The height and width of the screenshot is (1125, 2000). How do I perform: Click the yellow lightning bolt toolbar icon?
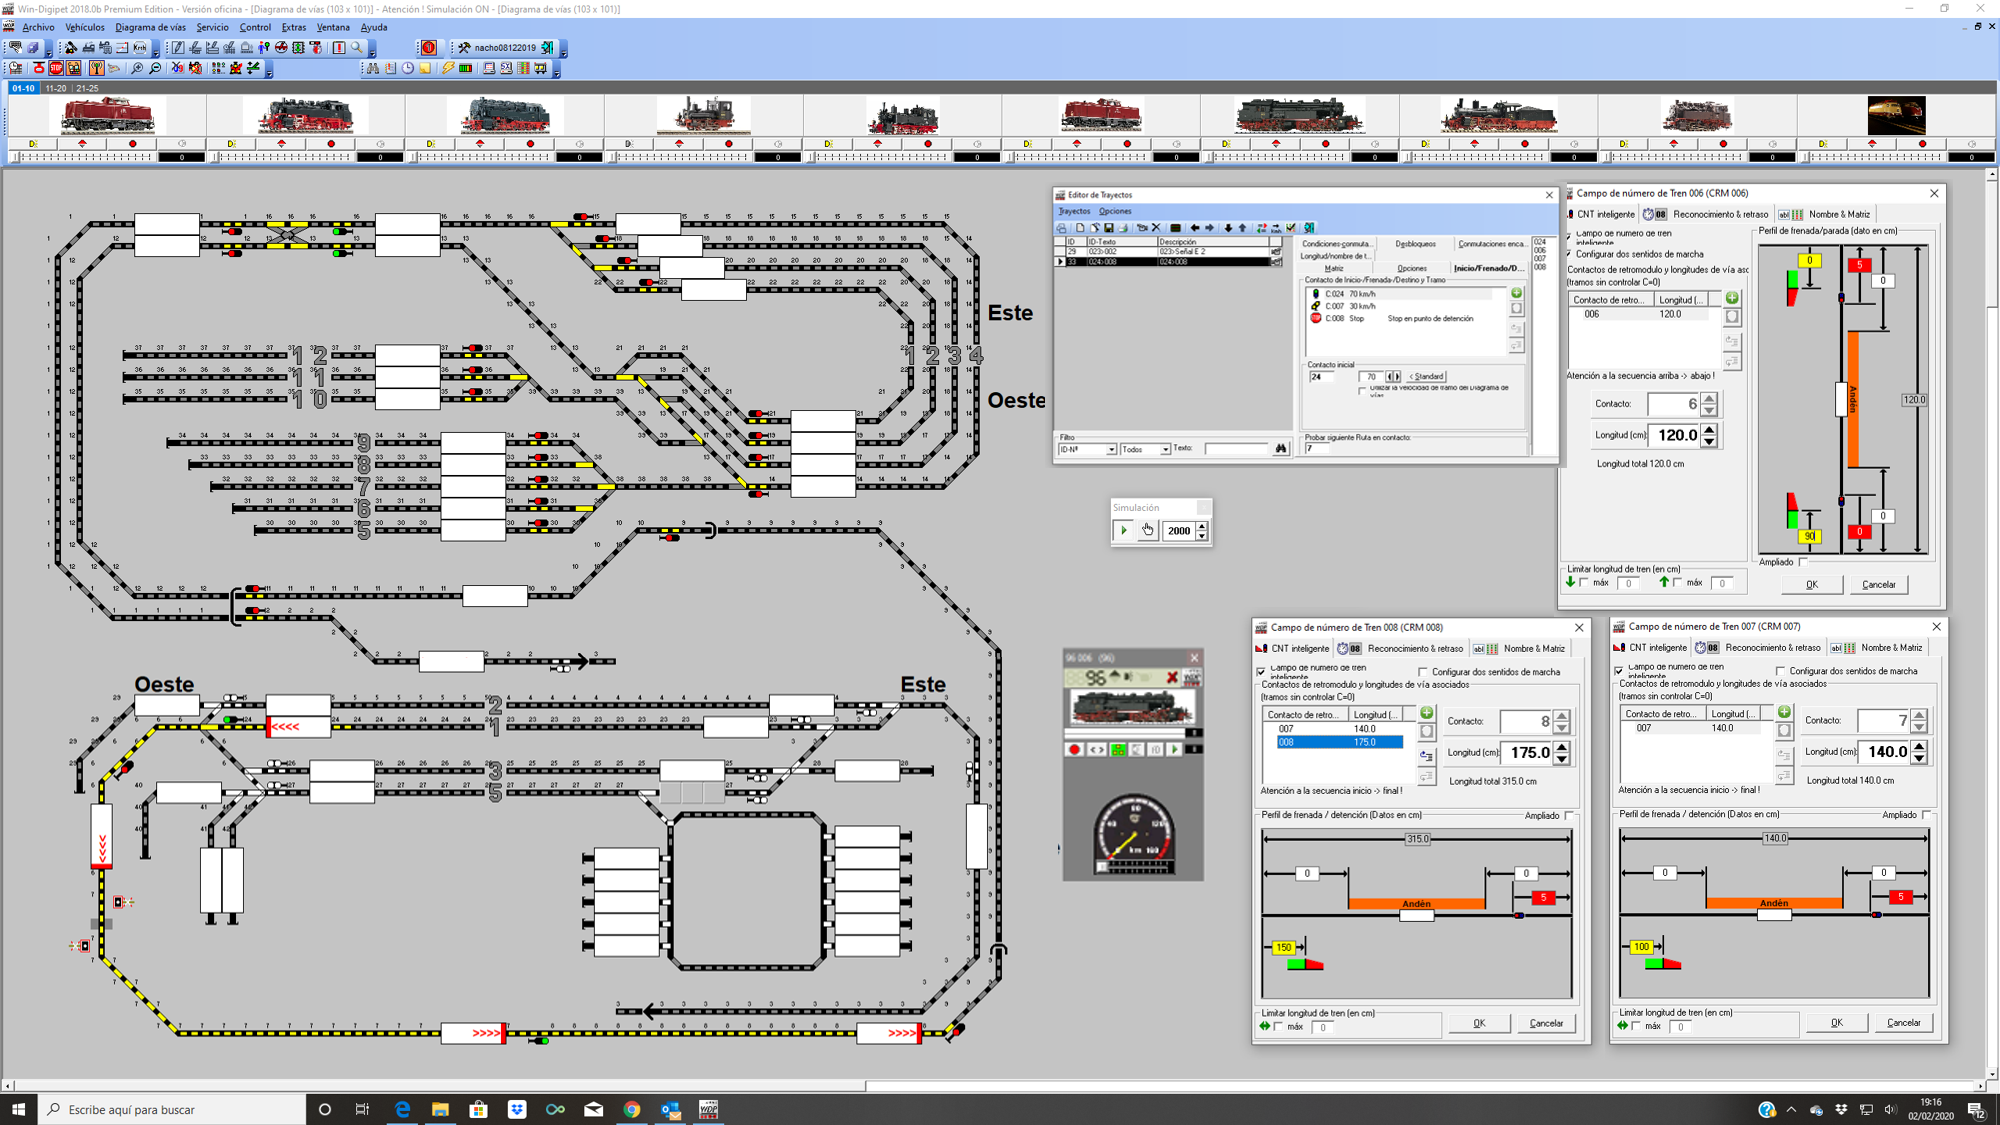tap(448, 68)
